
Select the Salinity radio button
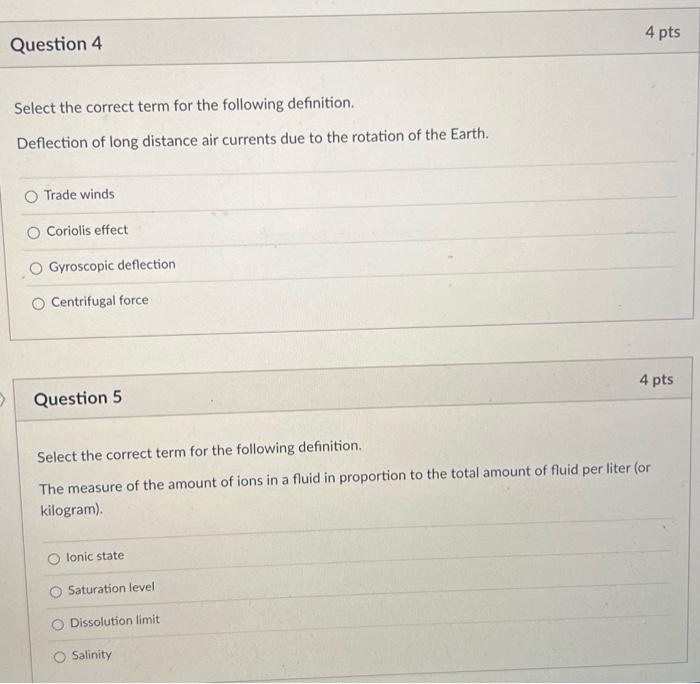tap(60, 657)
